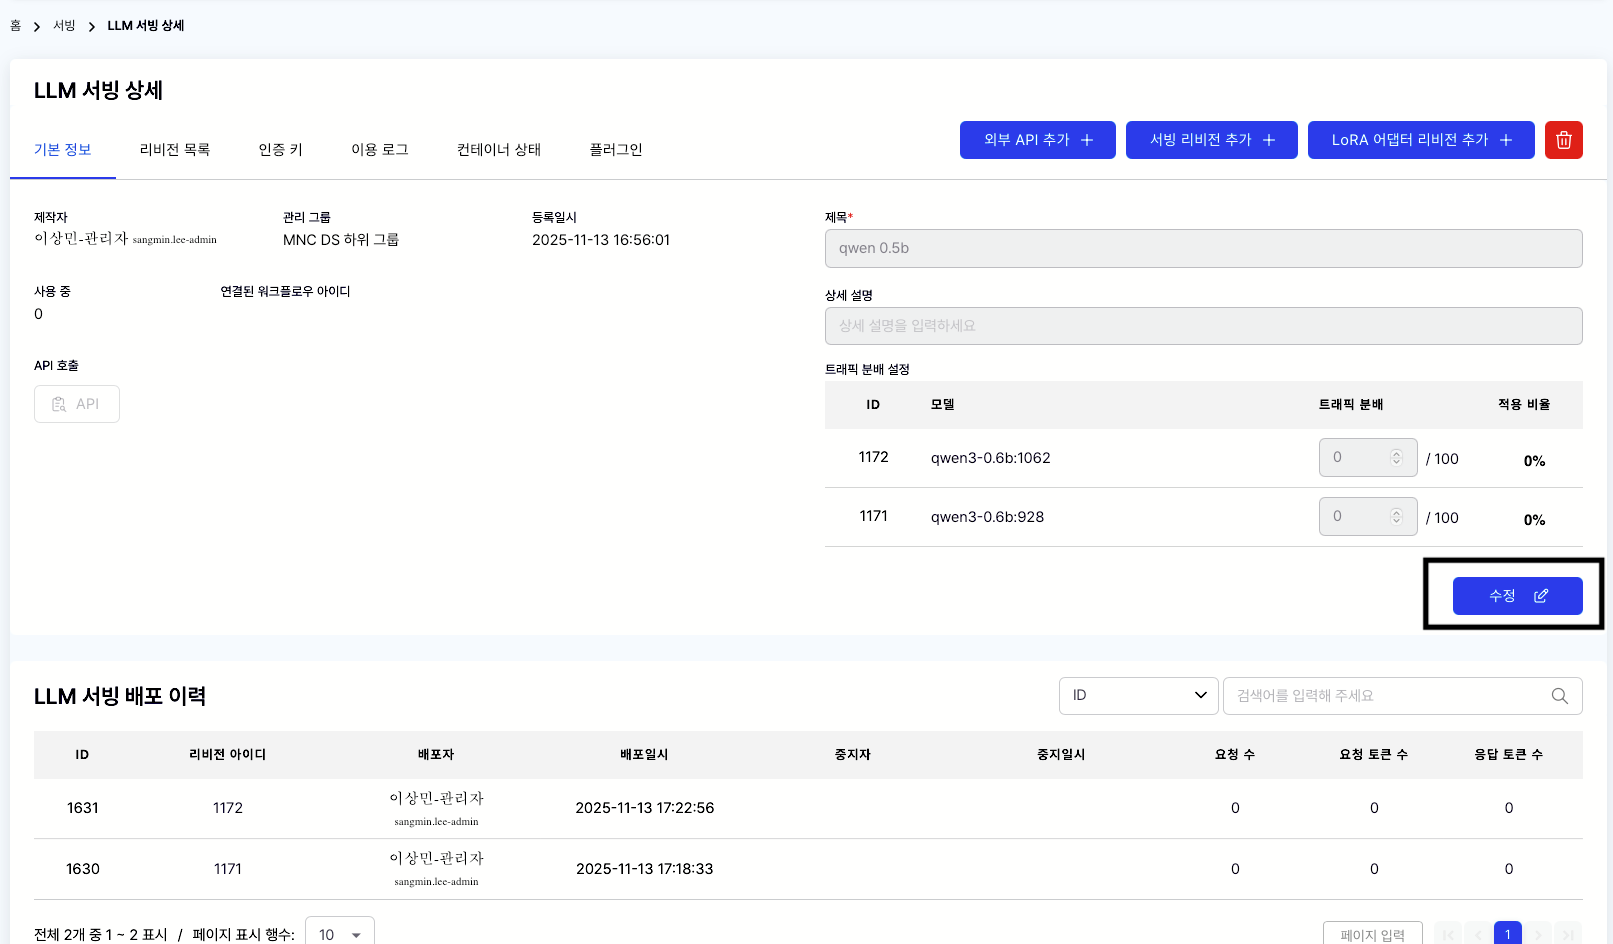Image resolution: width=1613 pixels, height=944 pixels.
Task: Click the 수정 edit button
Action: click(x=1517, y=596)
